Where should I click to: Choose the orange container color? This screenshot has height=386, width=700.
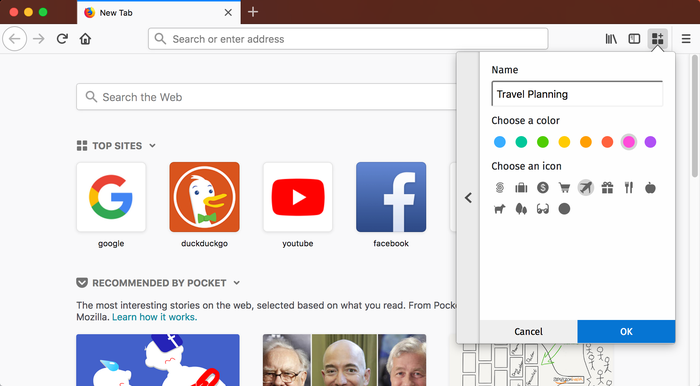[586, 142]
